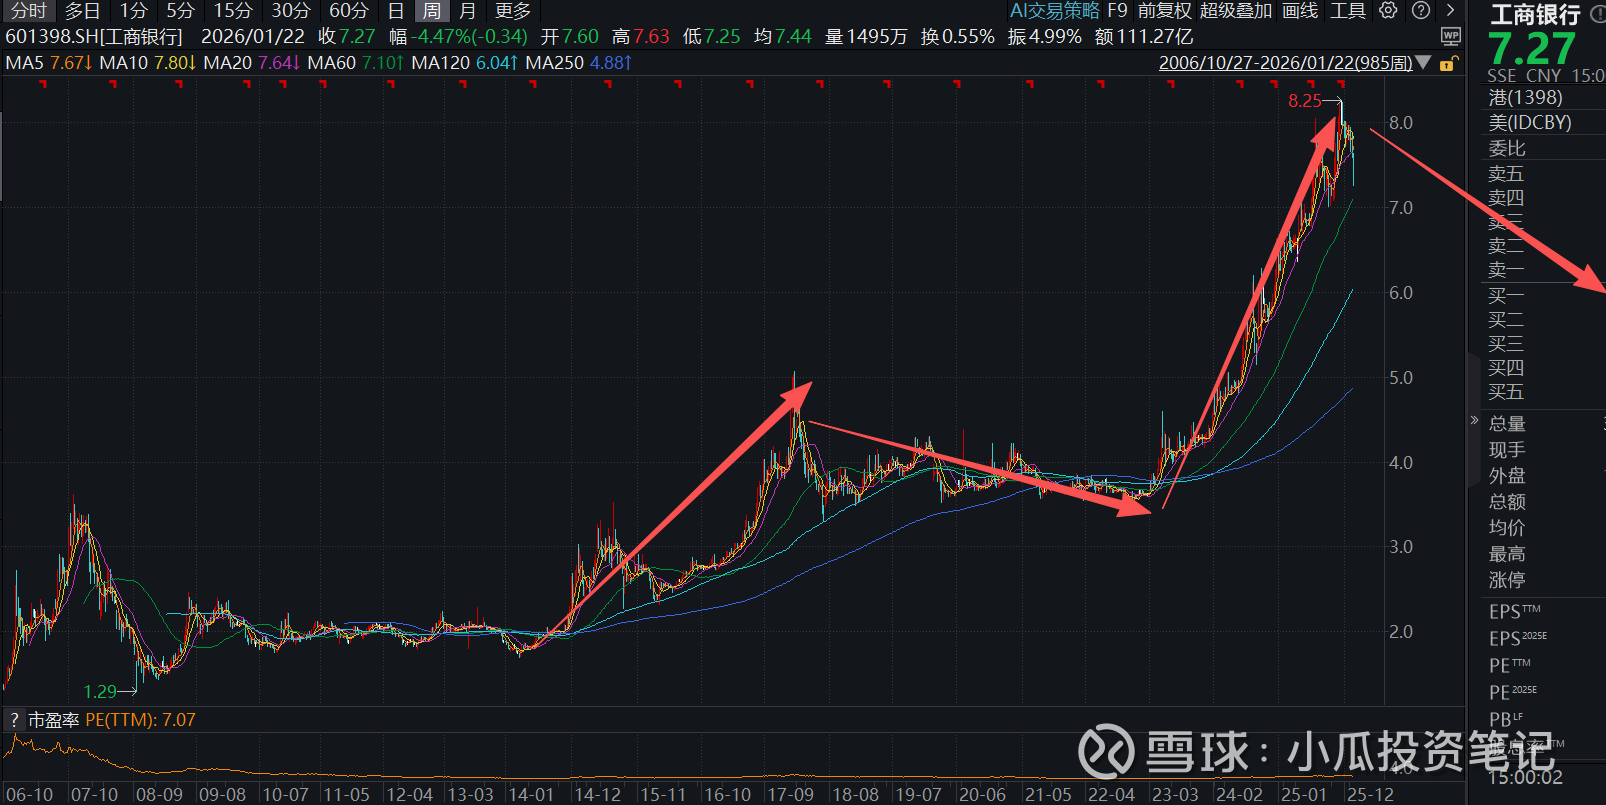Select the 60分 period tab
The image size is (1606, 805).
349,11
